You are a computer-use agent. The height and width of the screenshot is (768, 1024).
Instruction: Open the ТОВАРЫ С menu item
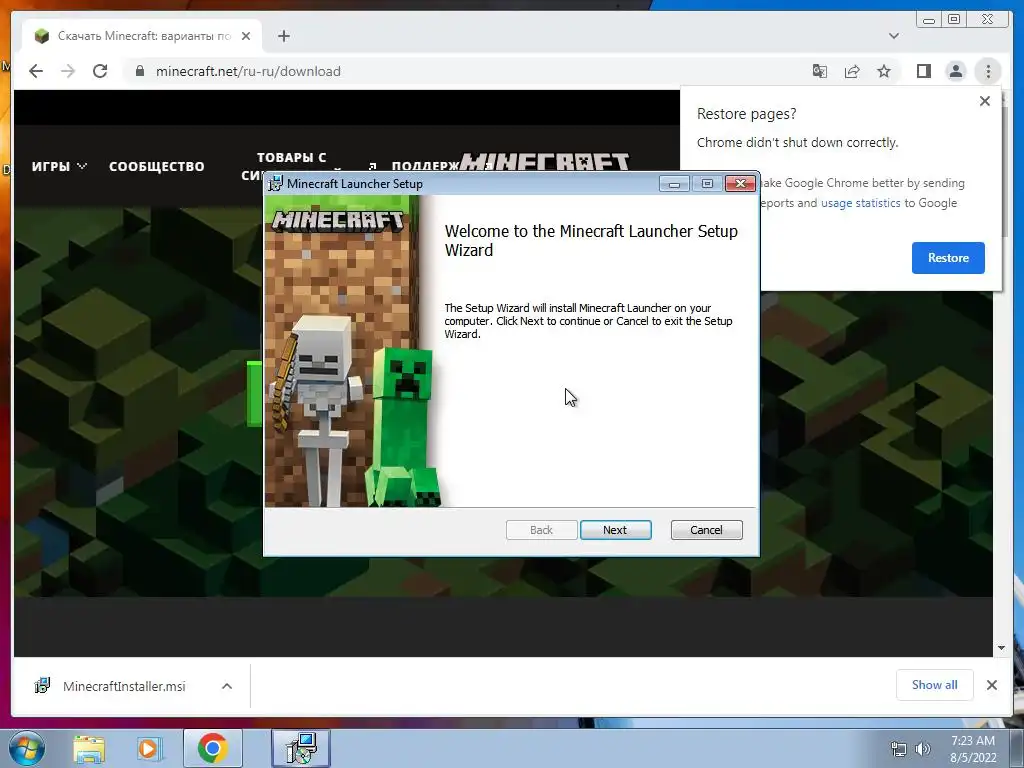point(291,157)
